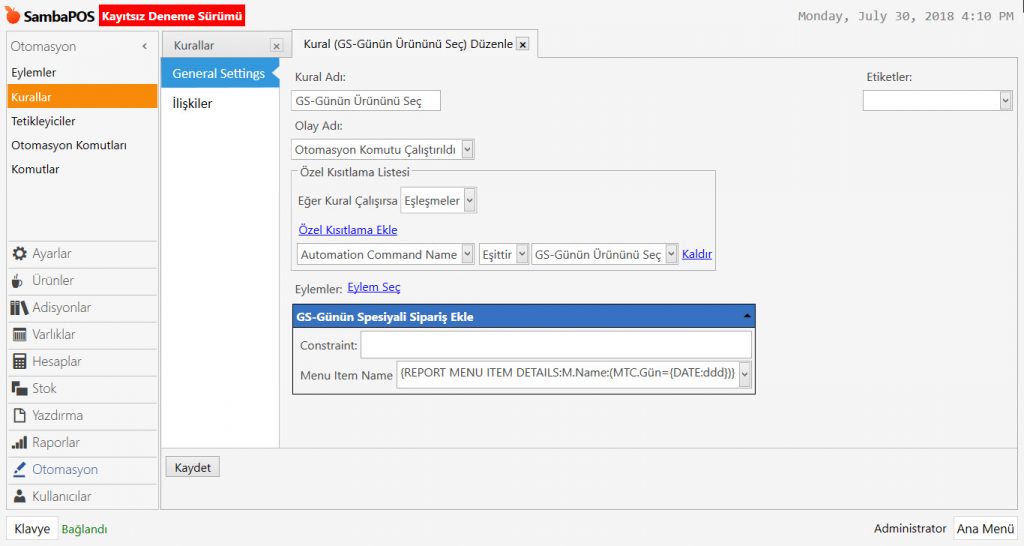Collapse the GS-Günün Spesiyali Sipariş Ekle action

click(745, 316)
